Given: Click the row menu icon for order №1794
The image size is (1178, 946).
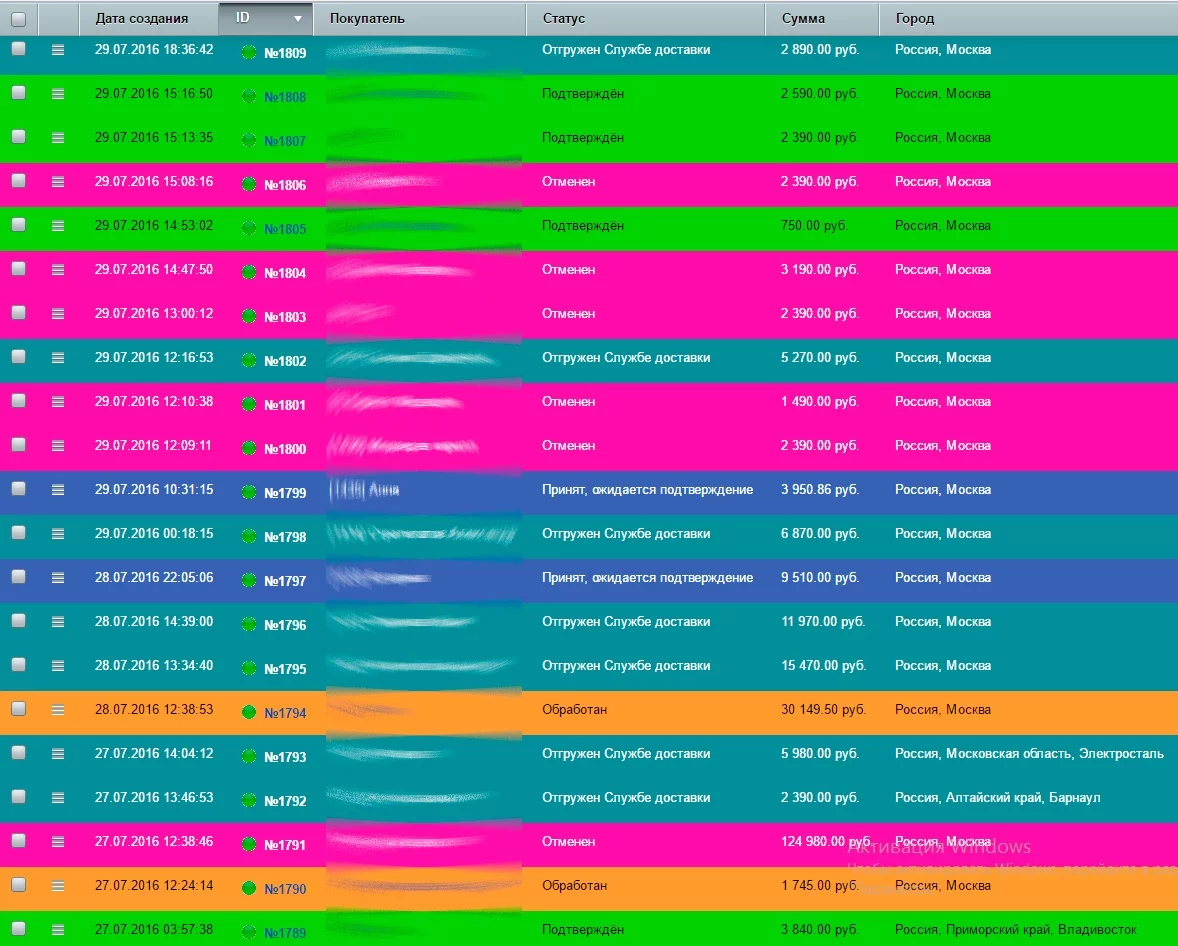Looking at the screenshot, I should (x=58, y=709).
